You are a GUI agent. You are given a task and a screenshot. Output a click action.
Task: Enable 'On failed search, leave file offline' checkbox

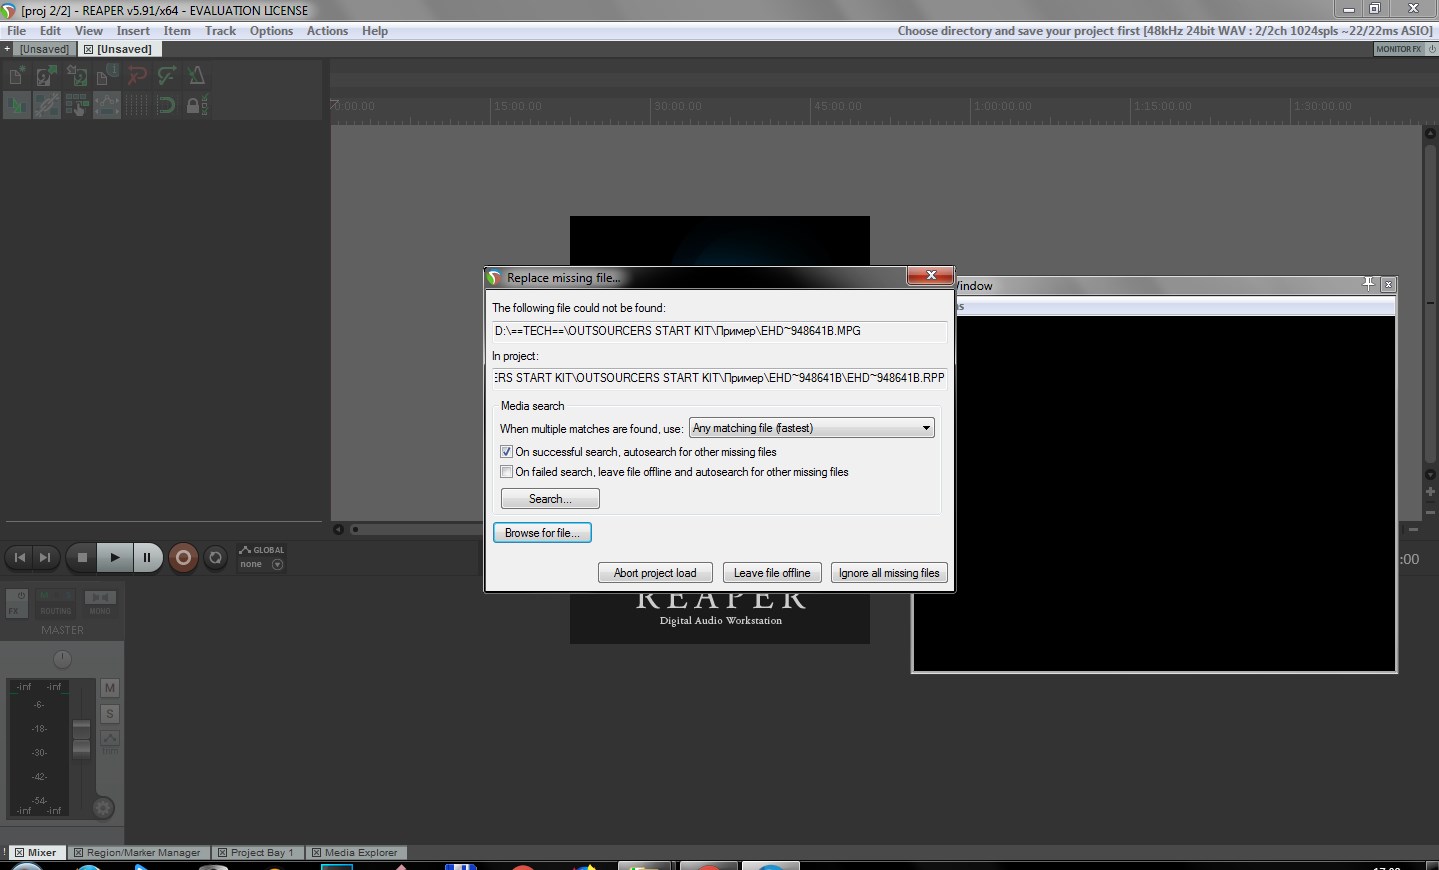pos(506,472)
